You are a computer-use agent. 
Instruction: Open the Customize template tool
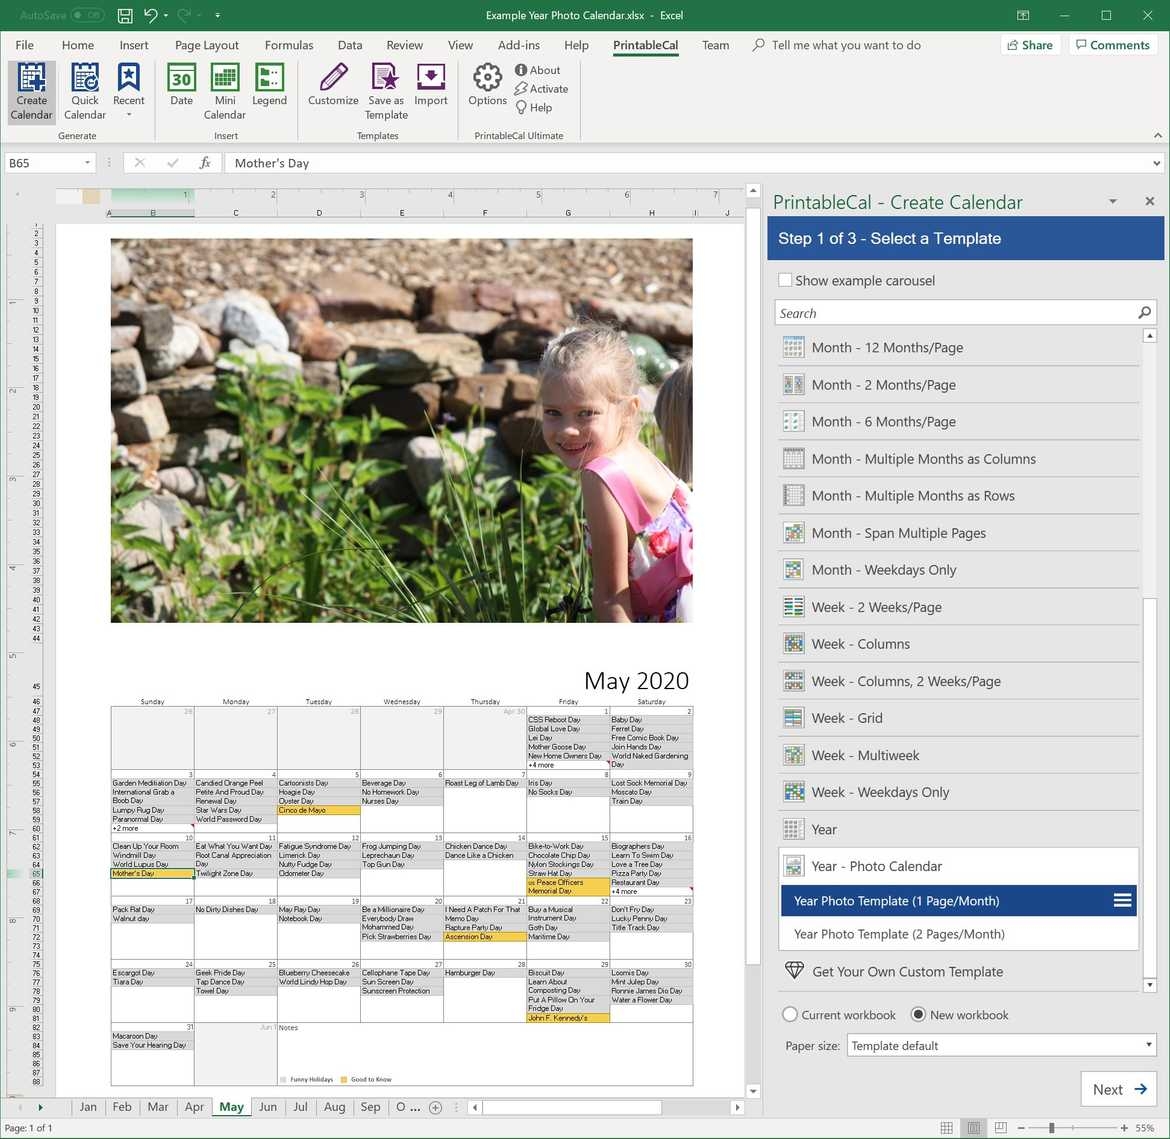[x=333, y=85]
